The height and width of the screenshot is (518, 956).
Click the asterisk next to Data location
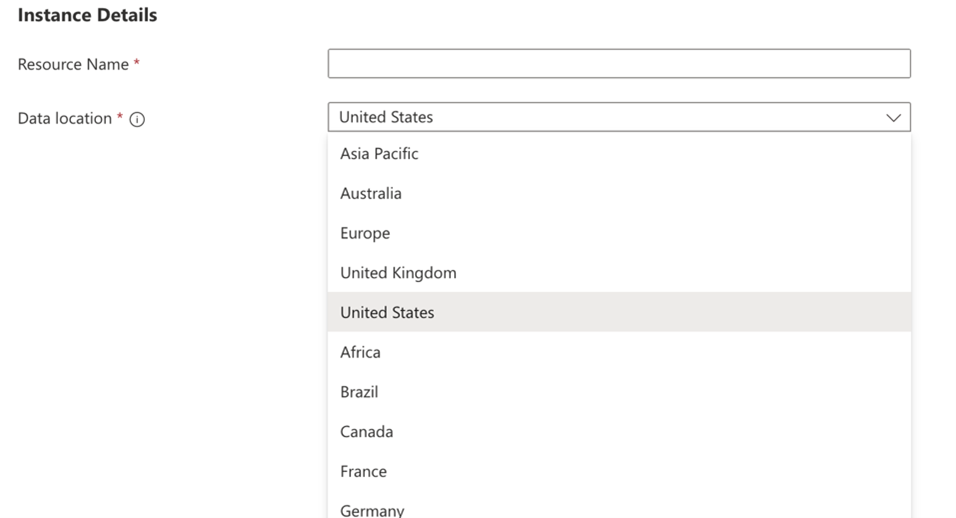click(120, 116)
